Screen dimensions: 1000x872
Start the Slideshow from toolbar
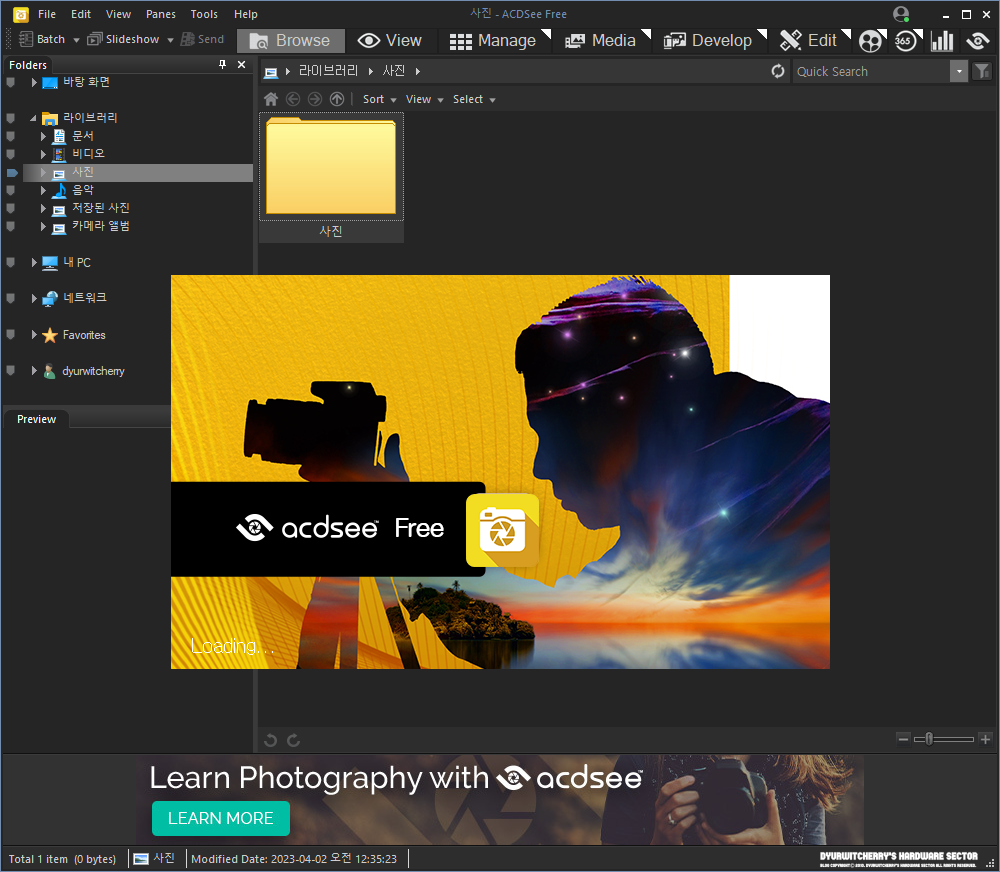pyautogui.click(x=123, y=40)
